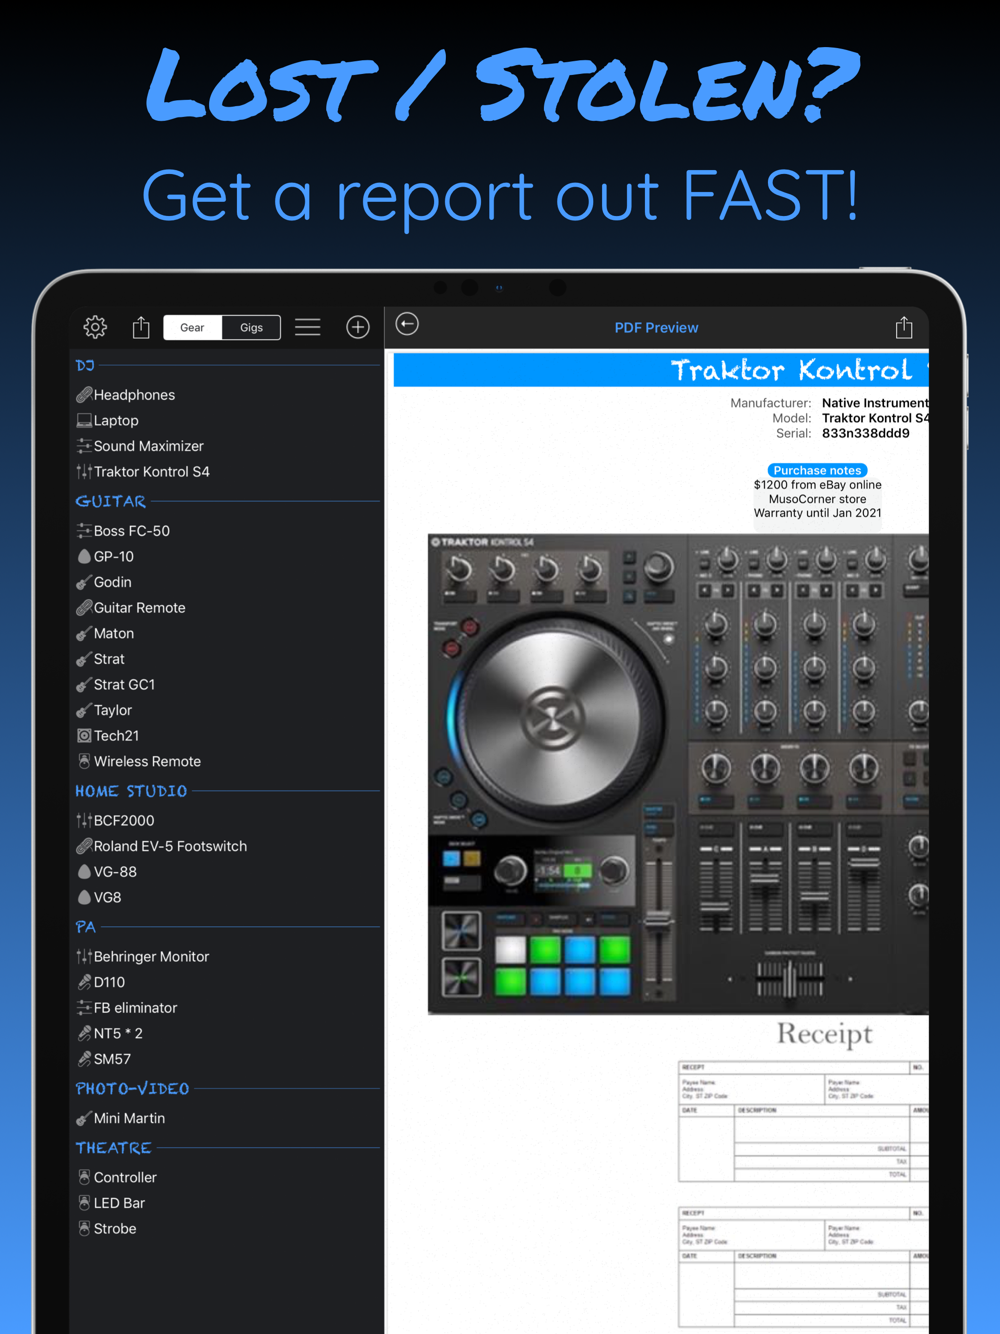
Task: Select the GUITAR section header
Action: [111, 501]
